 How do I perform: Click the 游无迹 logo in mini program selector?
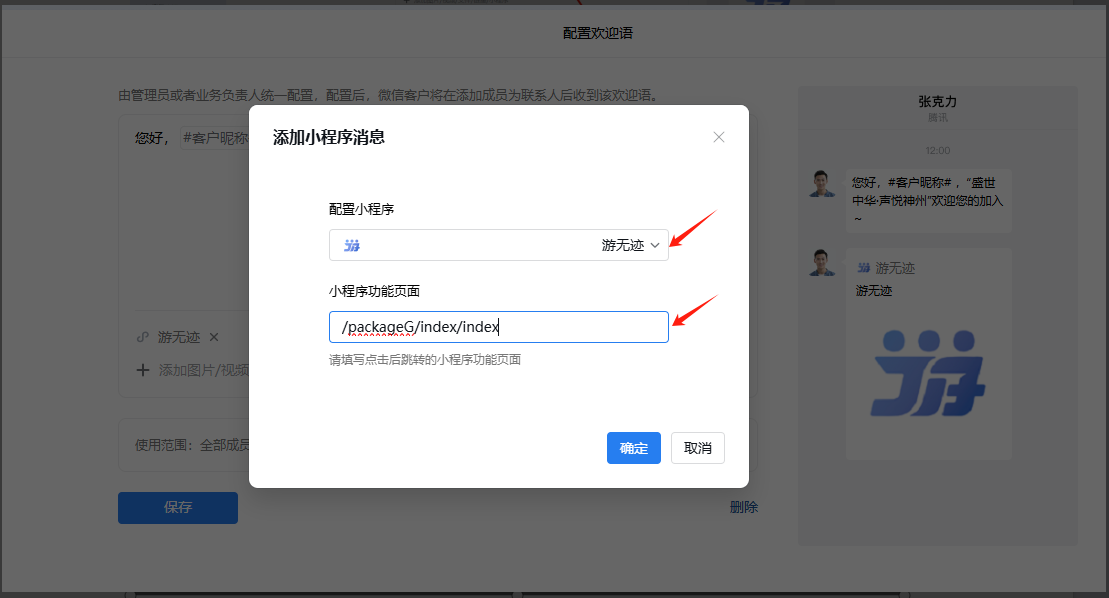pyautogui.click(x=352, y=246)
